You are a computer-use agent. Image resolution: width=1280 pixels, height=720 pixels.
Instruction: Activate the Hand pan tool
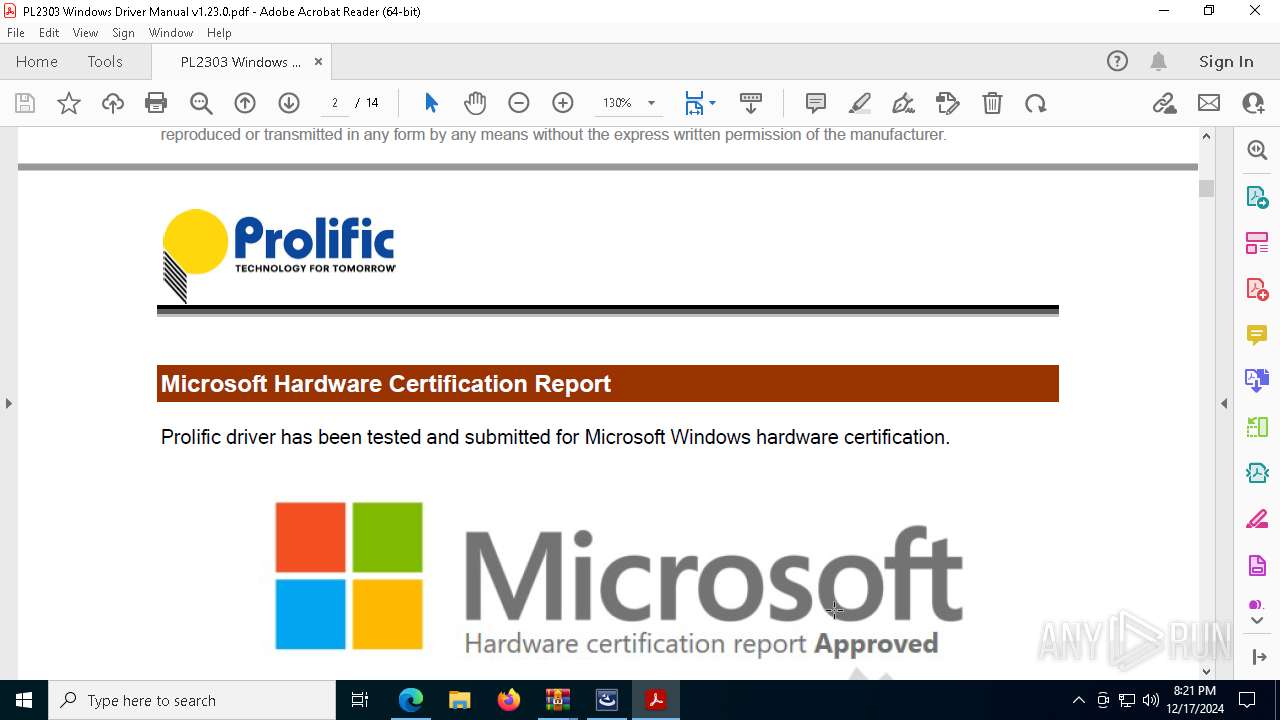pyautogui.click(x=475, y=103)
